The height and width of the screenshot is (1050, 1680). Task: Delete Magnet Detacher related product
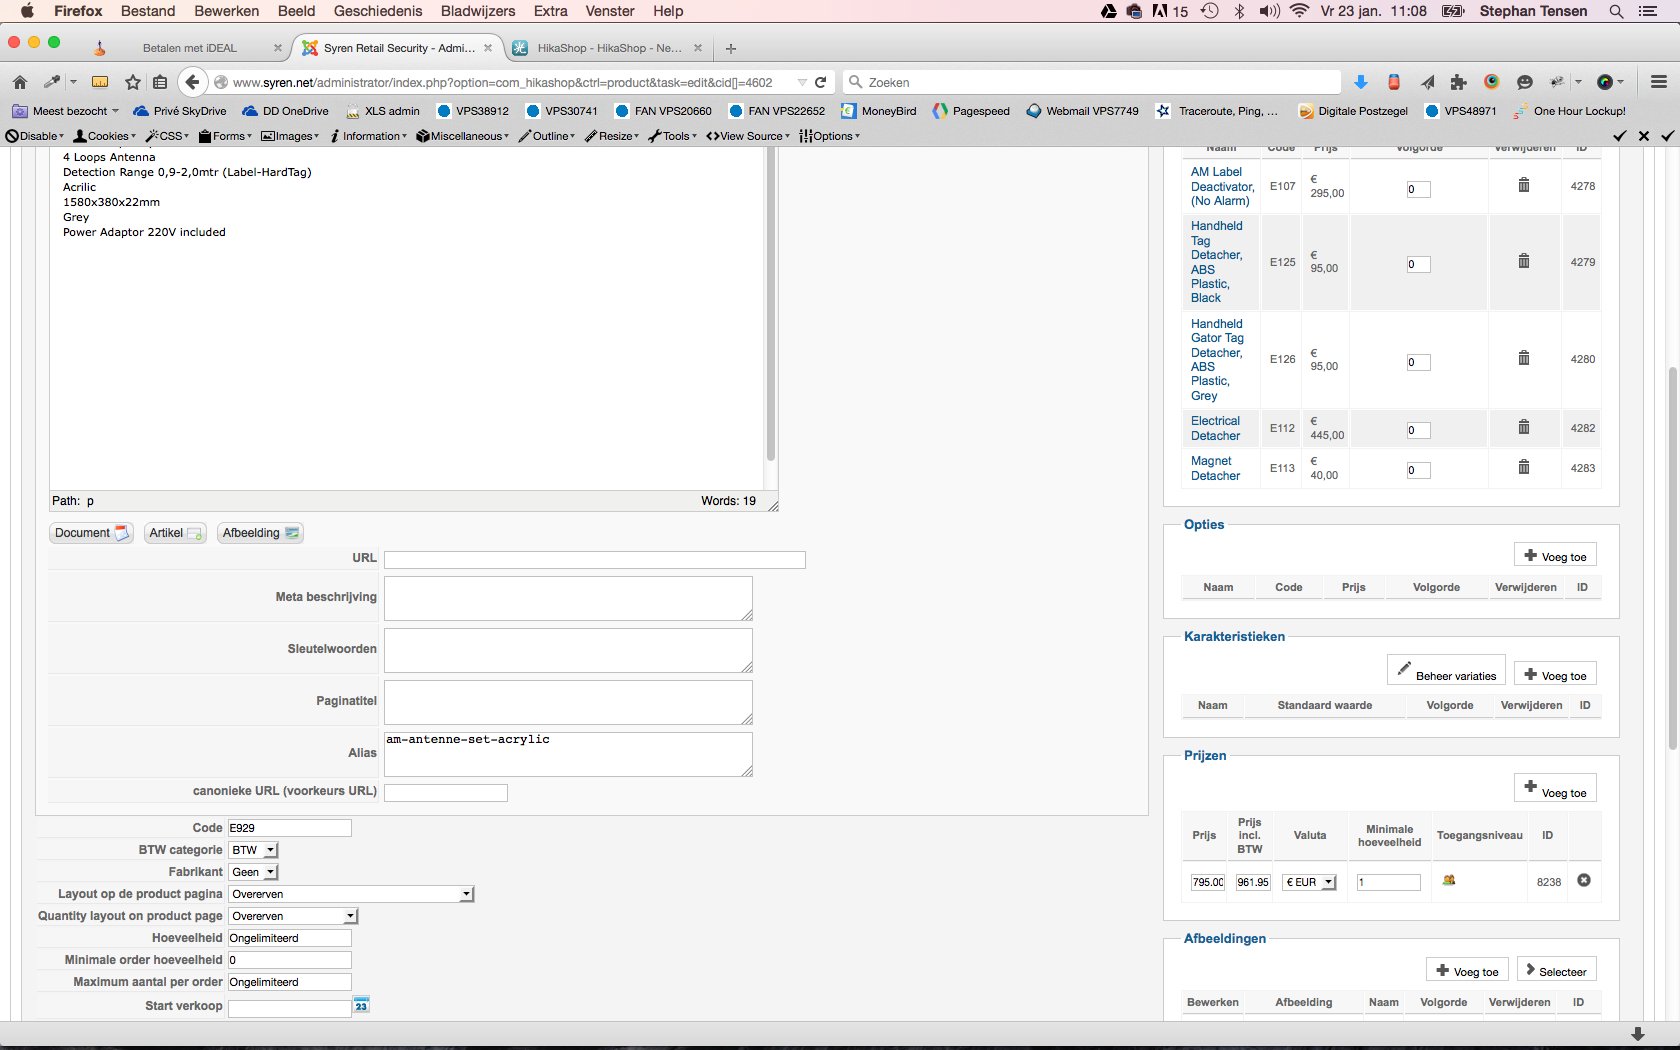(1524, 467)
